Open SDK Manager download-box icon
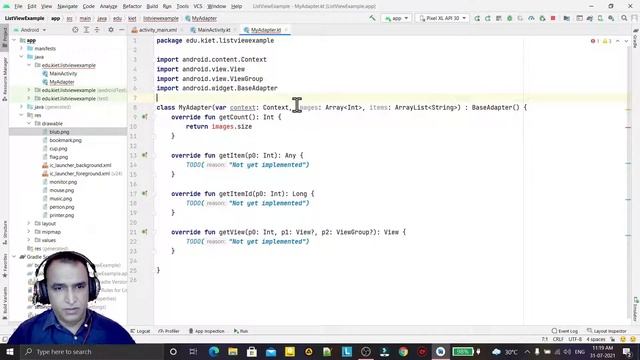The width and height of the screenshot is (640, 360). [611, 18]
